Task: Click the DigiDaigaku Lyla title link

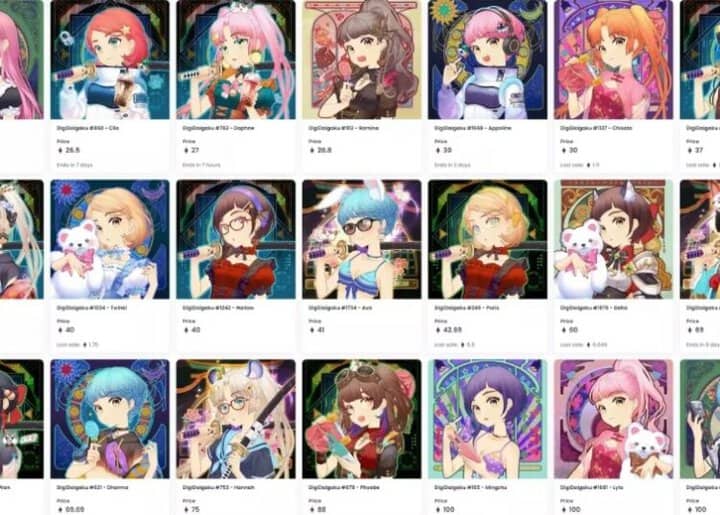Action: [x=589, y=487]
